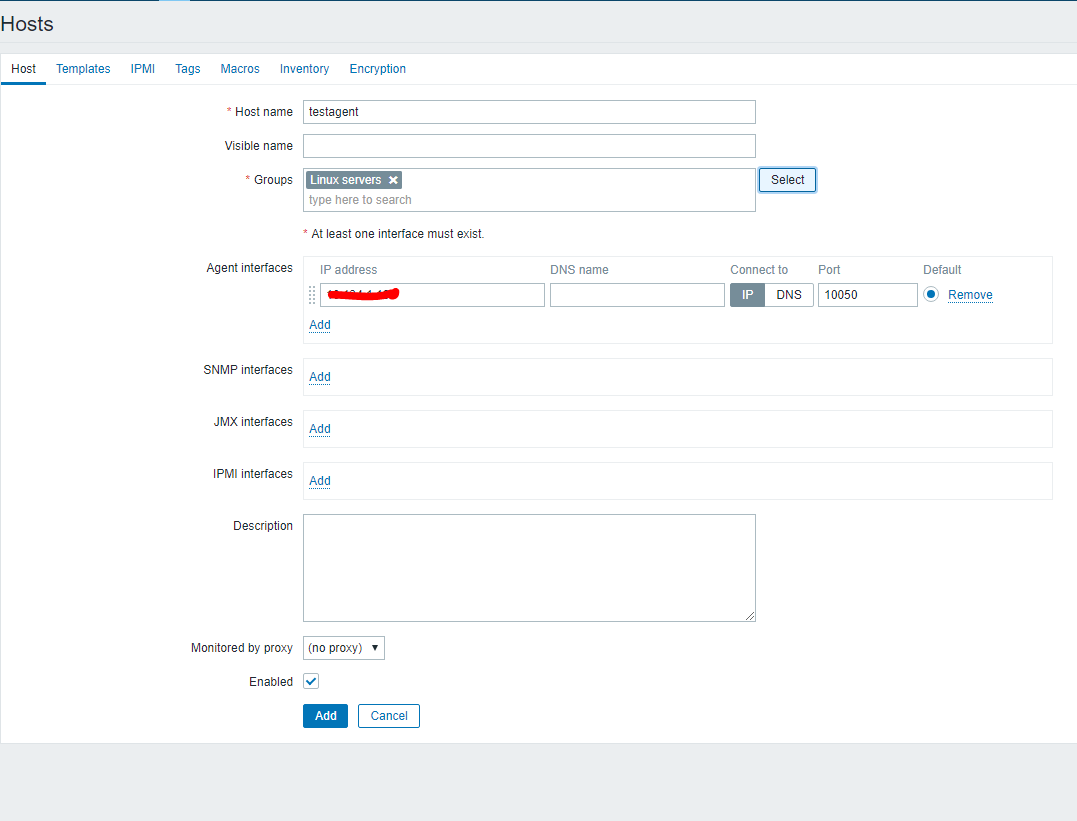Remove the agent interface
The height and width of the screenshot is (821, 1077).
click(x=970, y=295)
